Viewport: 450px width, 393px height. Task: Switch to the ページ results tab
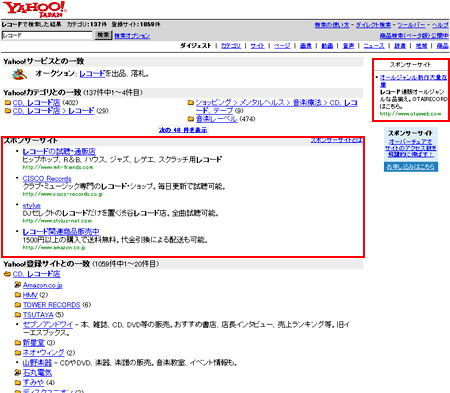point(282,46)
